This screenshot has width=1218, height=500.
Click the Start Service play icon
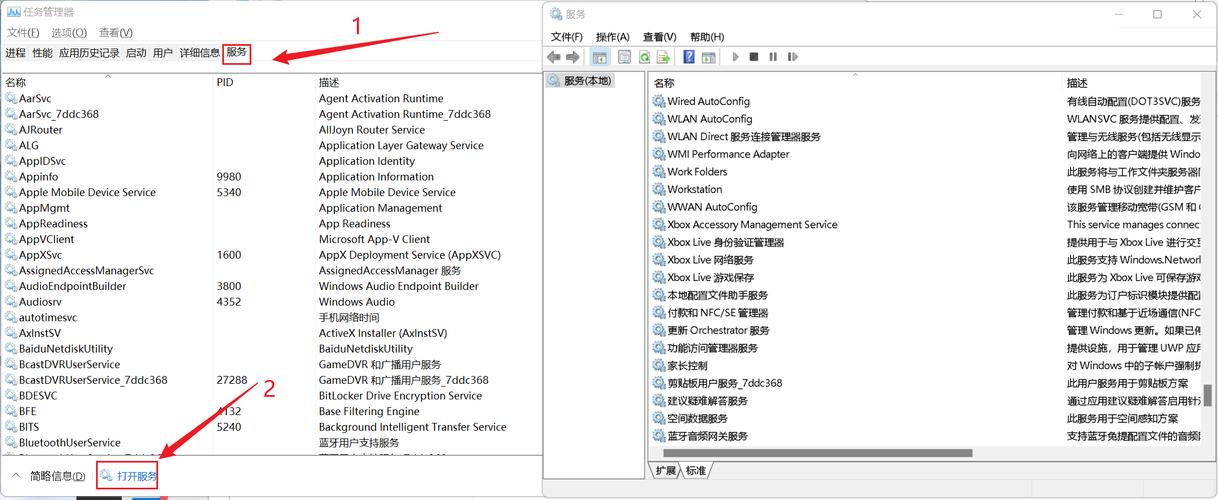(736, 57)
